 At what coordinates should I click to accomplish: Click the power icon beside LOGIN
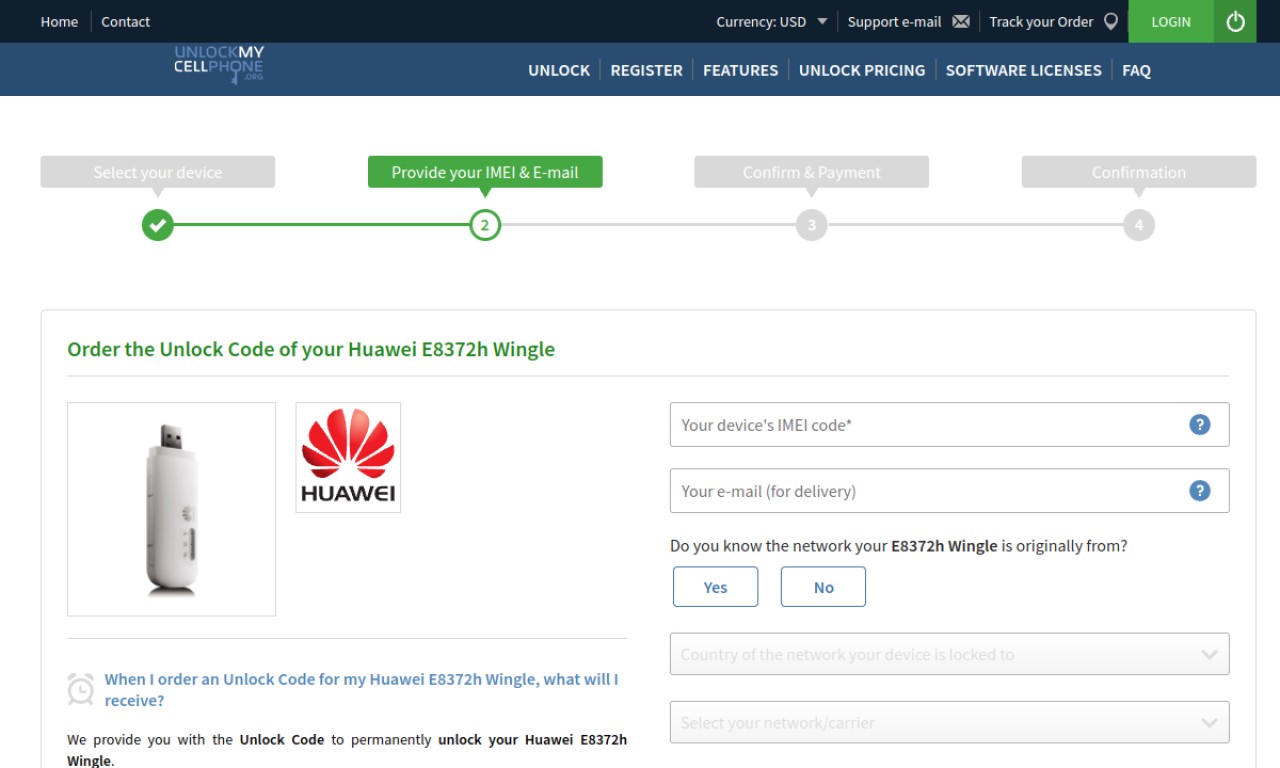1235,21
